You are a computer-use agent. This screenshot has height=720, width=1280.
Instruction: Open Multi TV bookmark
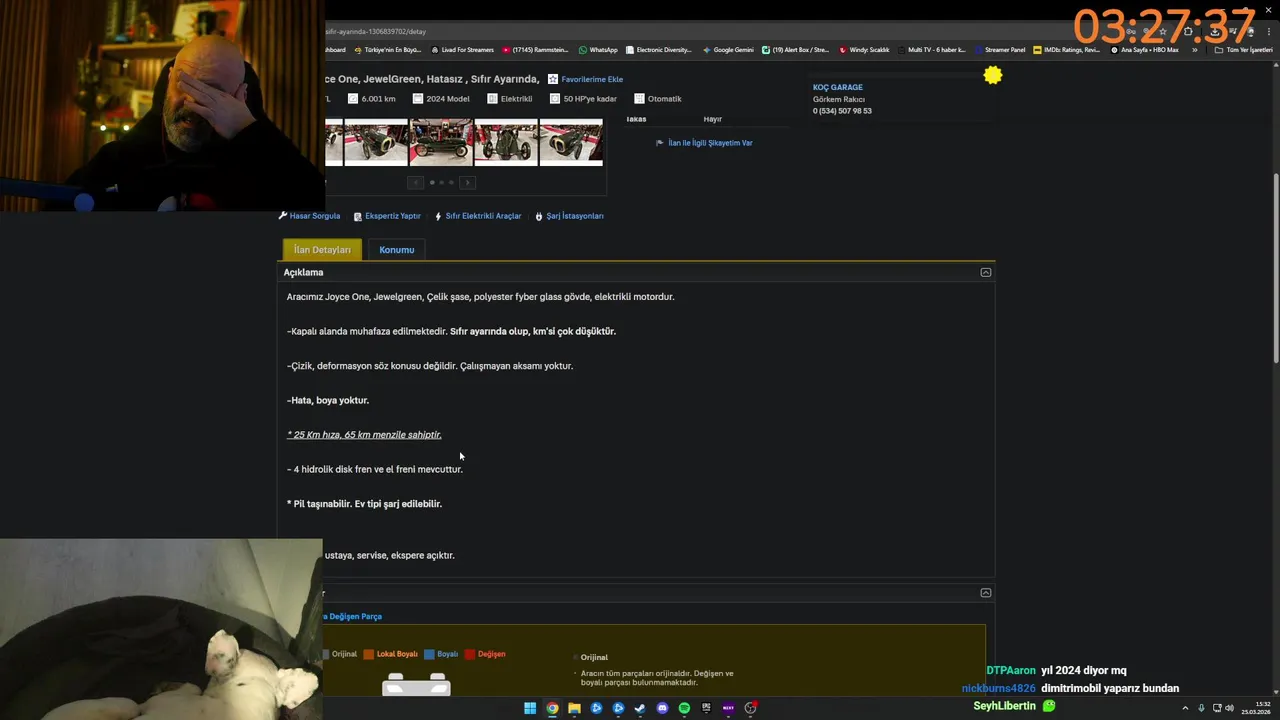tap(931, 50)
